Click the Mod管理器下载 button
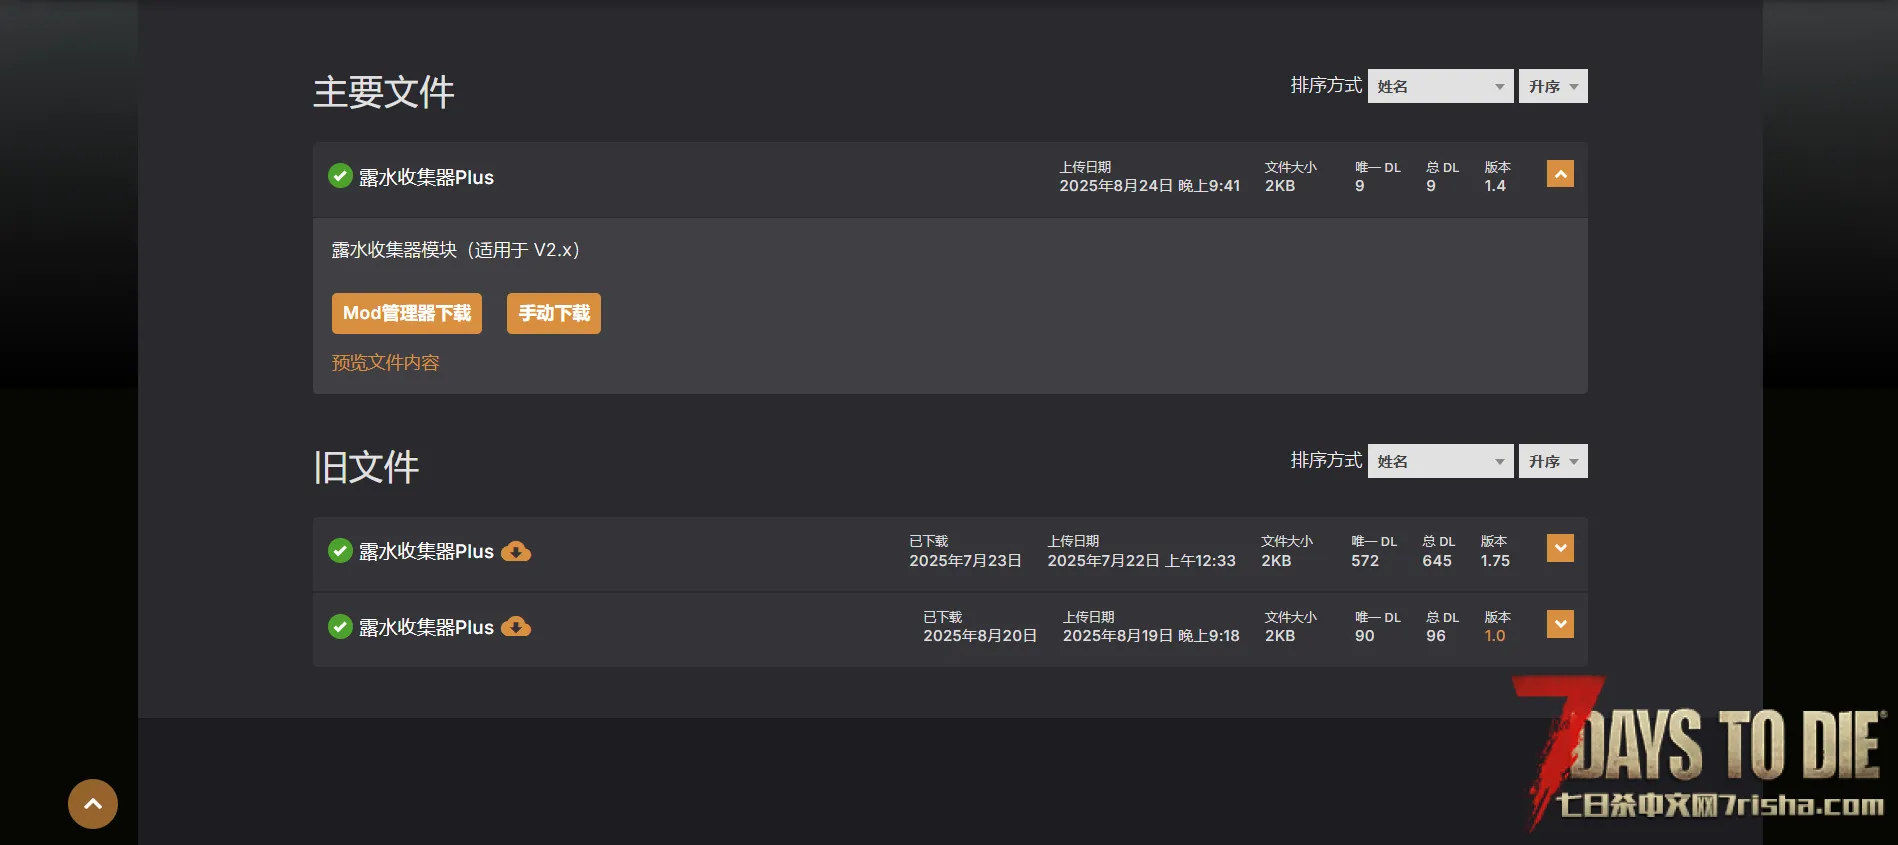The image size is (1898, 845). 407,313
